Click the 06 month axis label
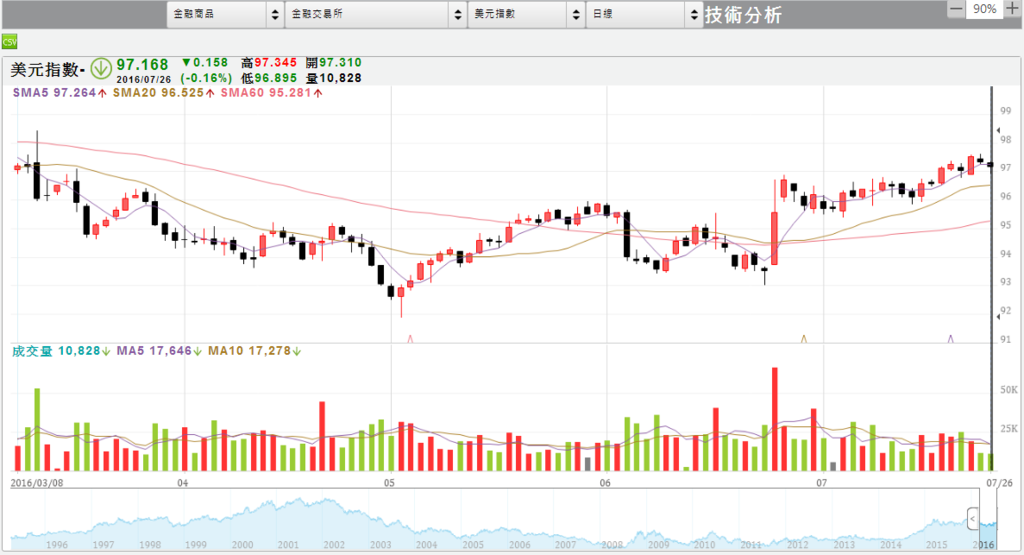The height and width of the screenshot is (555, 1024). 605,483
